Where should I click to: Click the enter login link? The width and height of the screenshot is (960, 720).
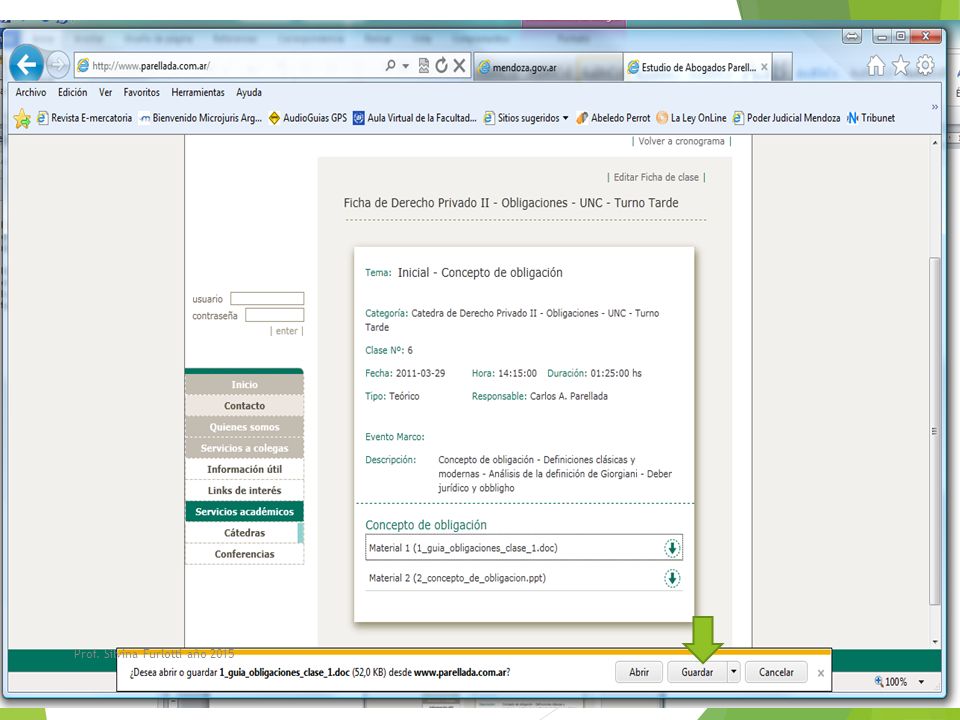(287, 331)
